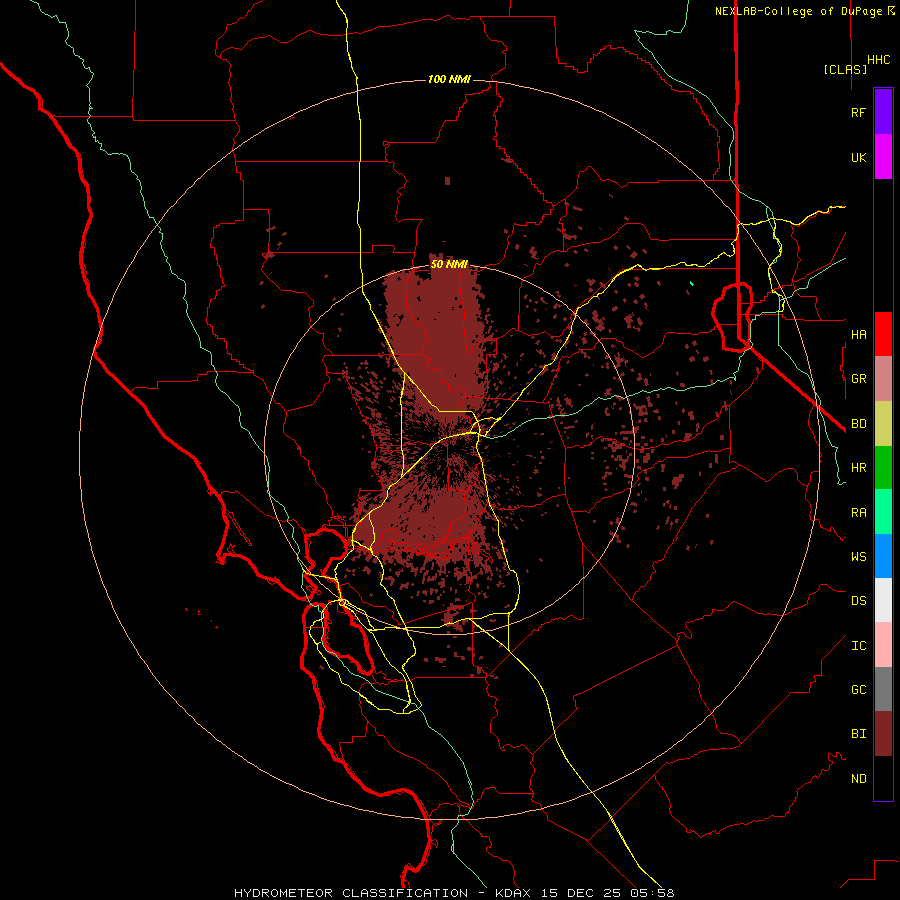The width and height of the screenshot is (900, 900).
Task: Select the GR legend color block
Action: pos(883,379)
